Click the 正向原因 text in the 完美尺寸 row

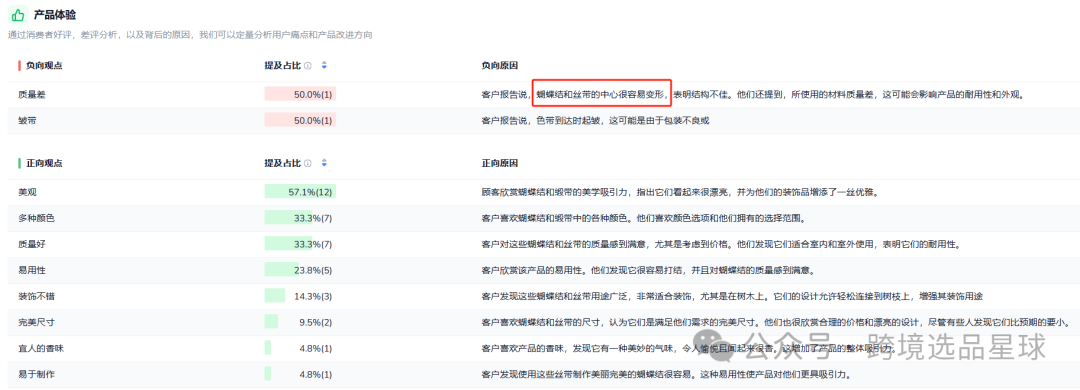pyautogui.click(x=776, y=322)
